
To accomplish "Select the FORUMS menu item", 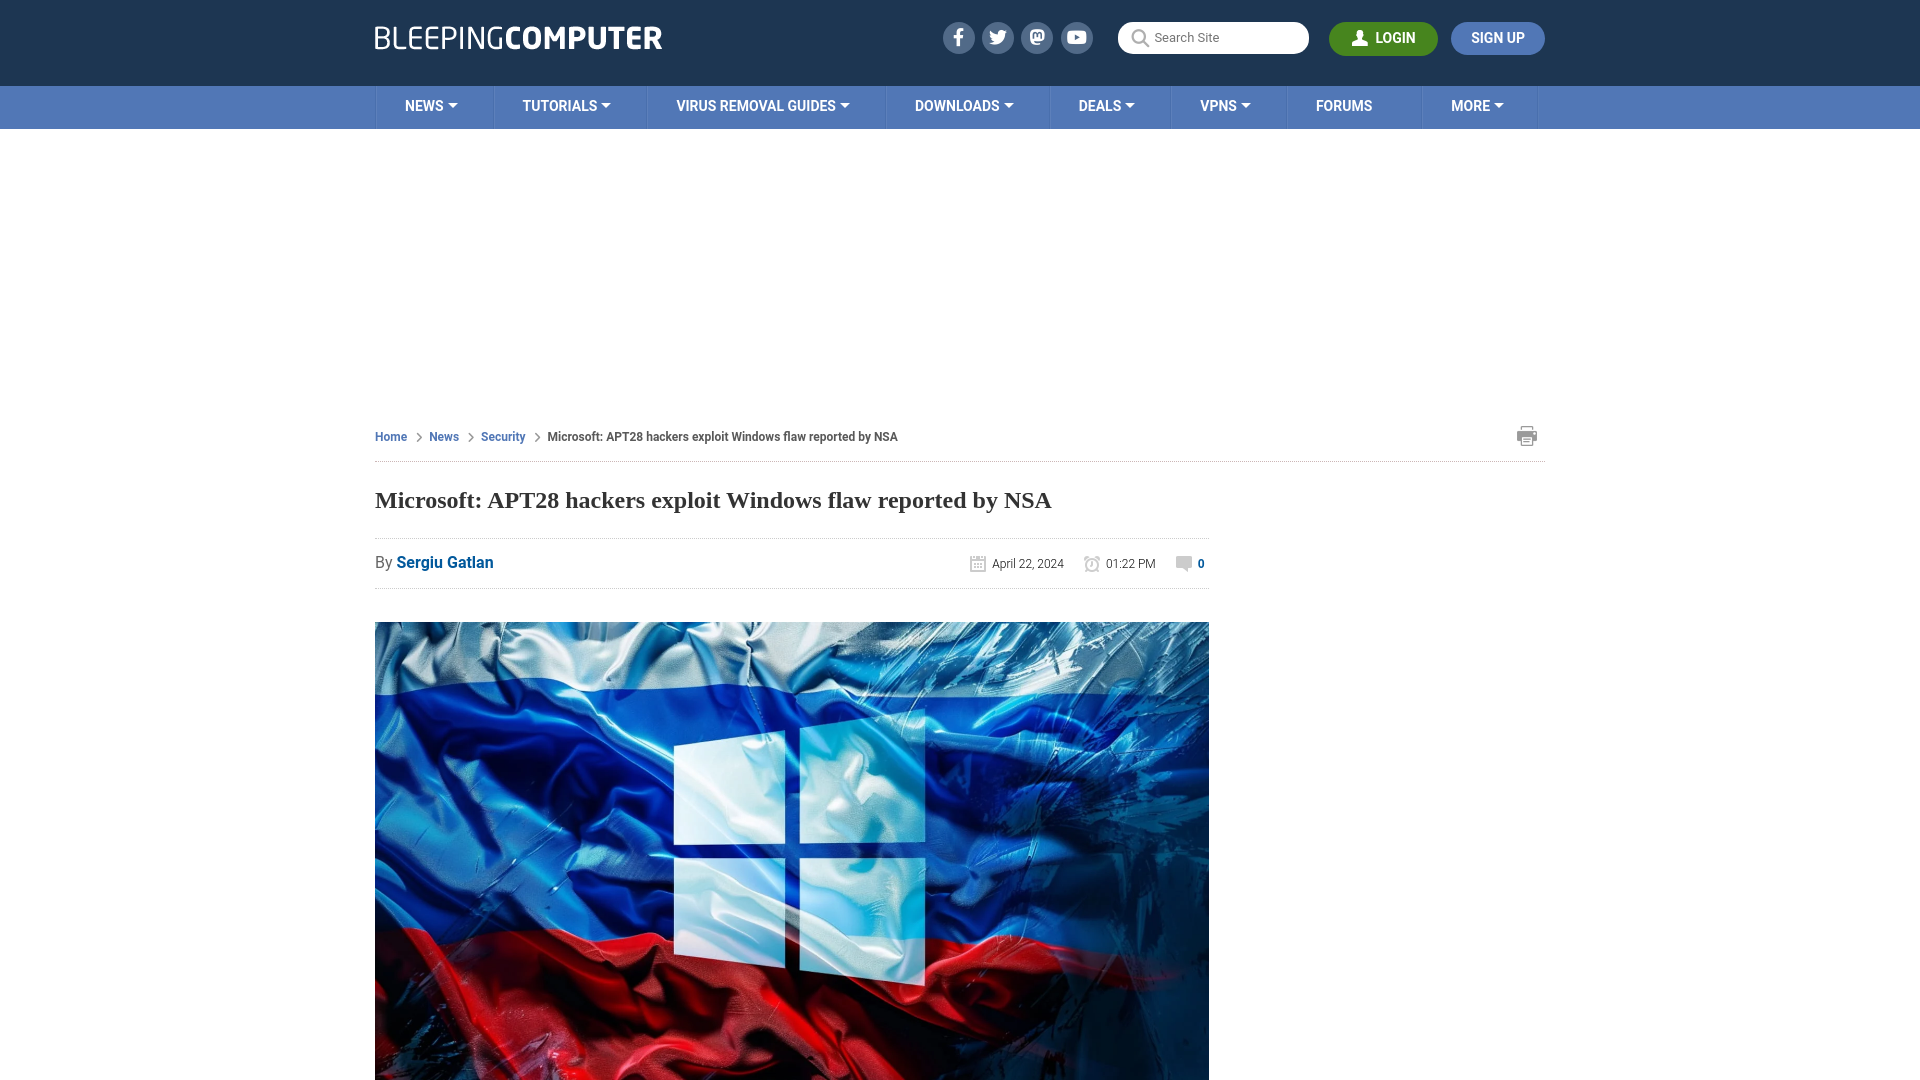I will [x=1344, y=105].
